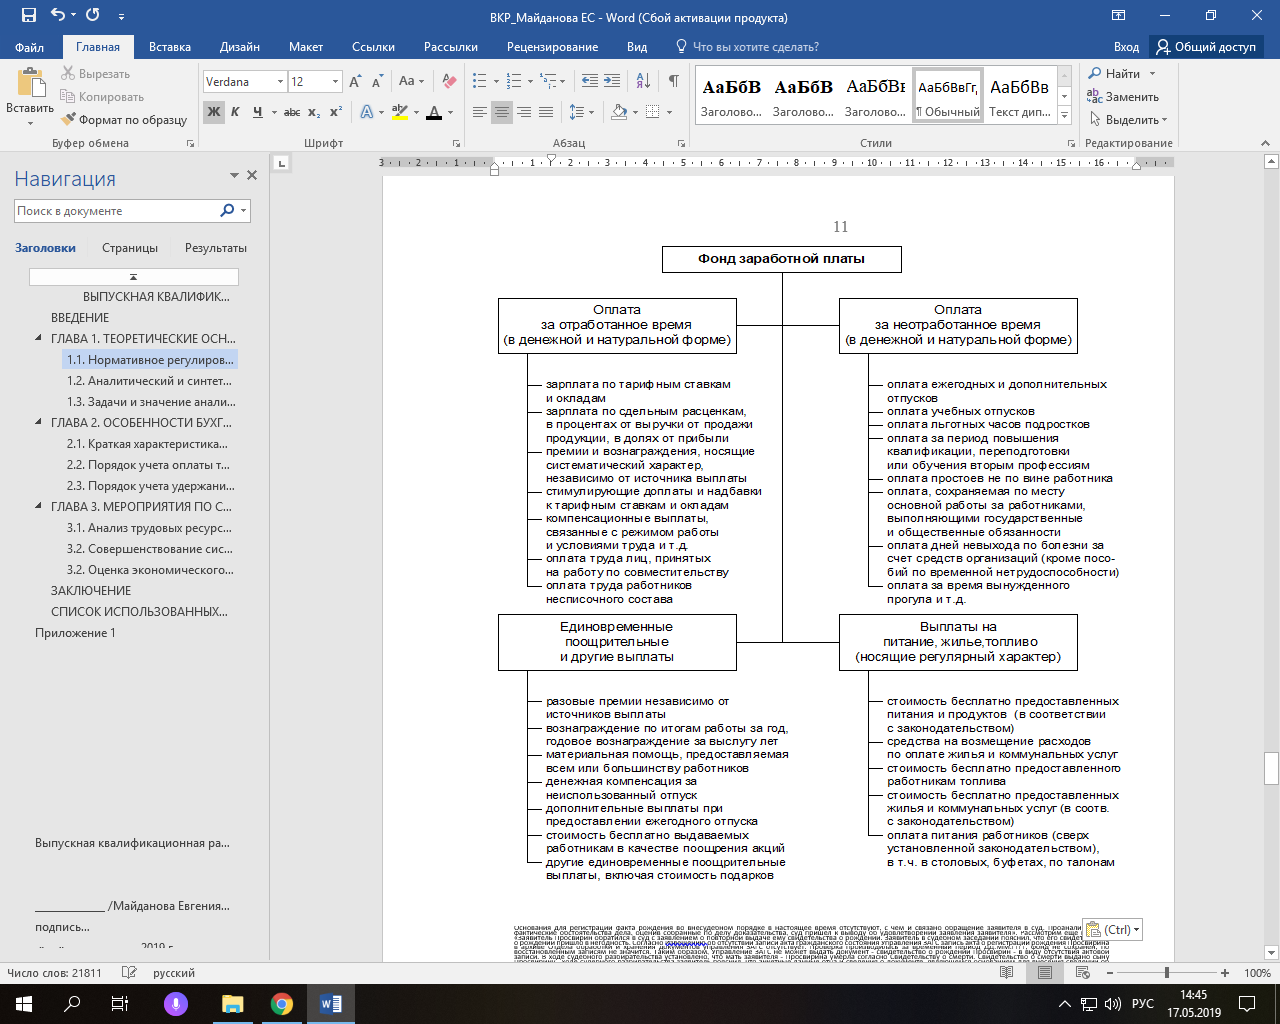1280x1024 pixels.
Task: Go to 2.2. Порядок учета оплаты heading
Action: click(x=148, y=465)
